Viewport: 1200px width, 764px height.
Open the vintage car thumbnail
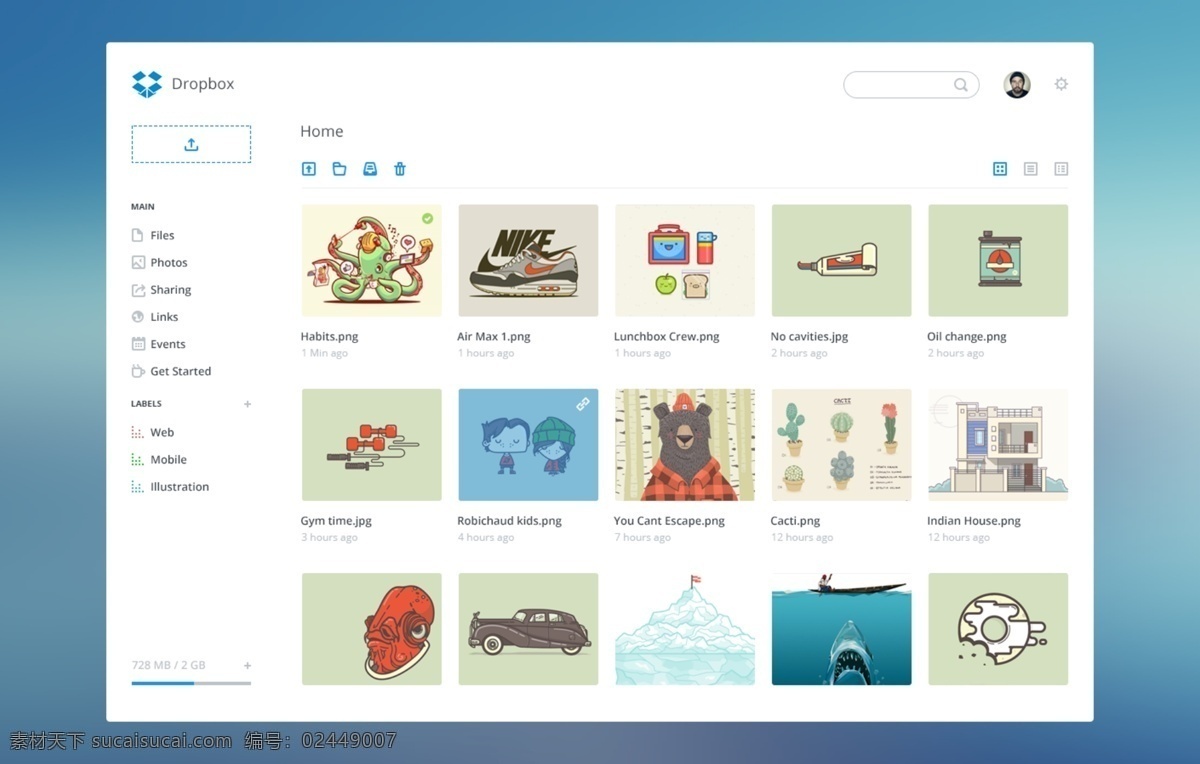click(528, 629)
